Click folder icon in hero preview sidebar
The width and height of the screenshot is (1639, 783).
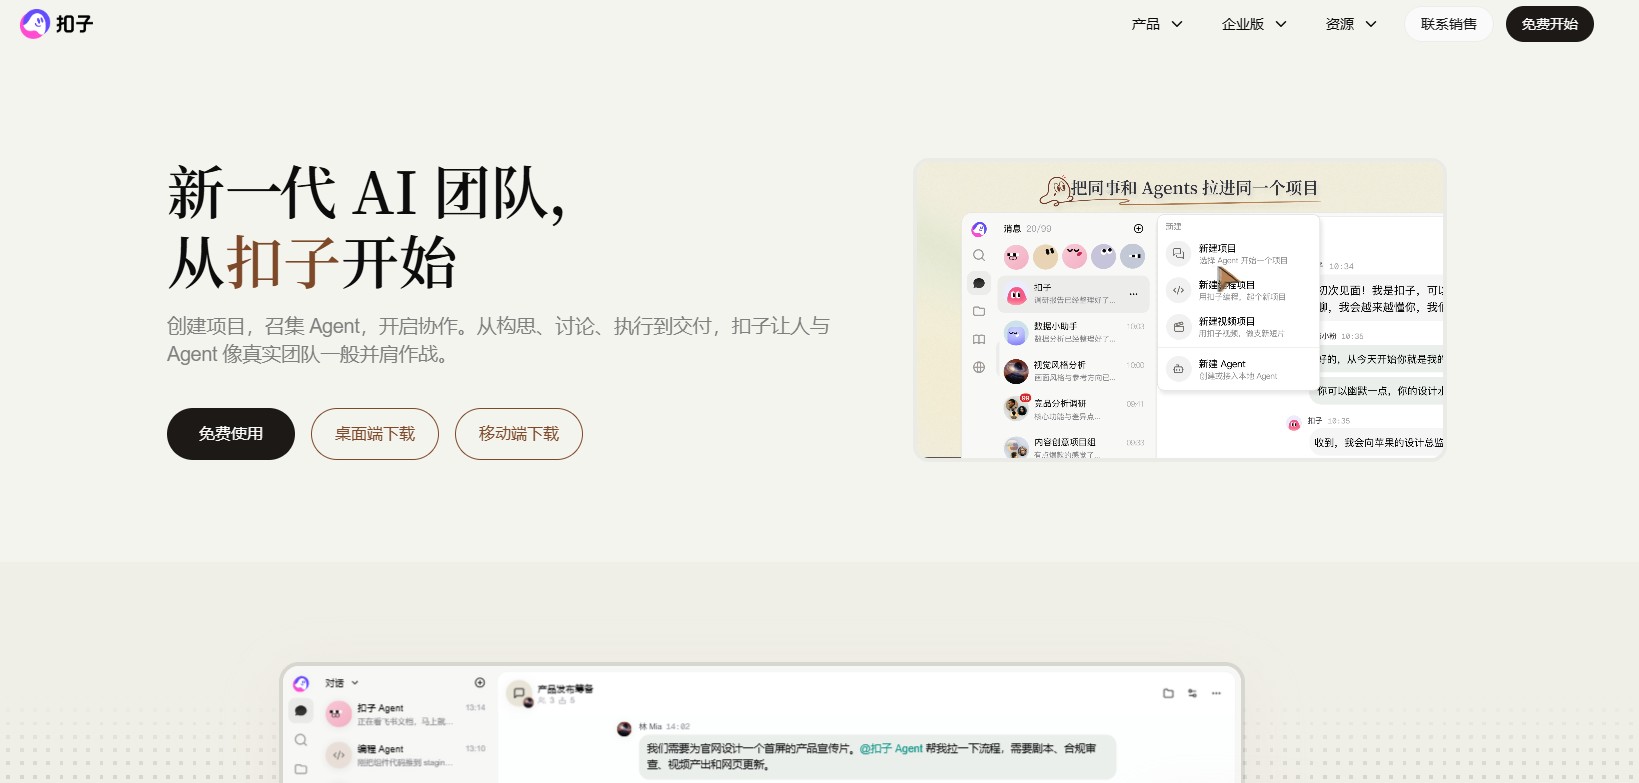pyautogui.click(x=979, y=311)
